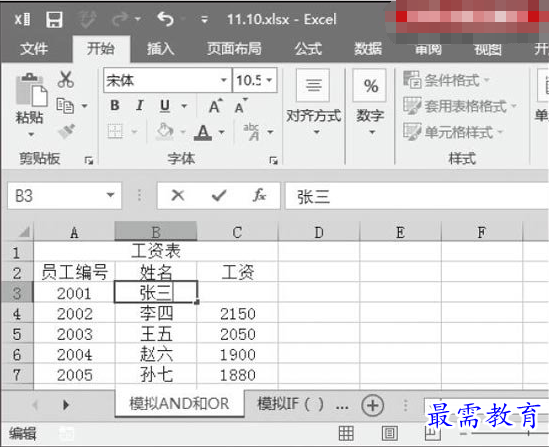Click the Fill Color bucket icon
This screenshot has width=549, height=447.
[165, 132]
